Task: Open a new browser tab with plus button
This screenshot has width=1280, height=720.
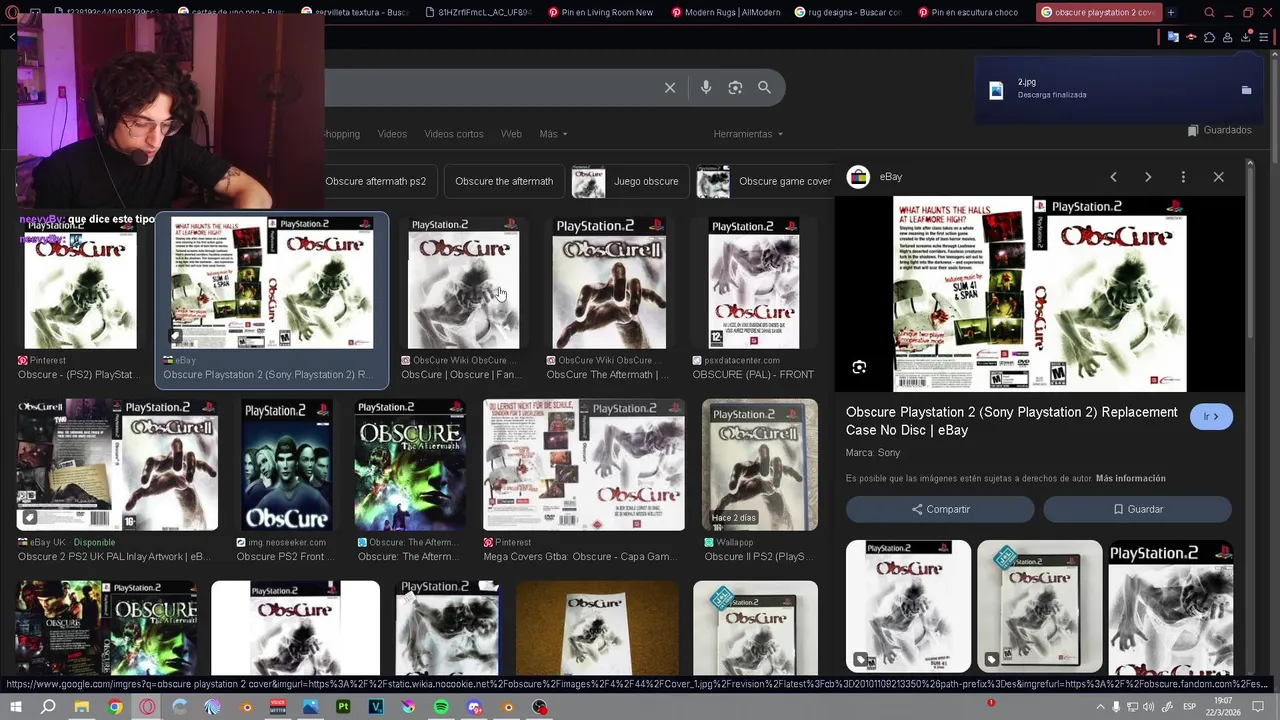Action: click(1170, 12)
